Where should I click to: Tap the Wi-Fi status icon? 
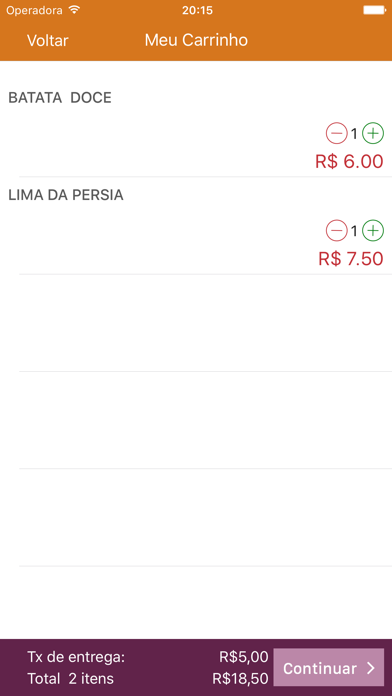coord(75,10)
